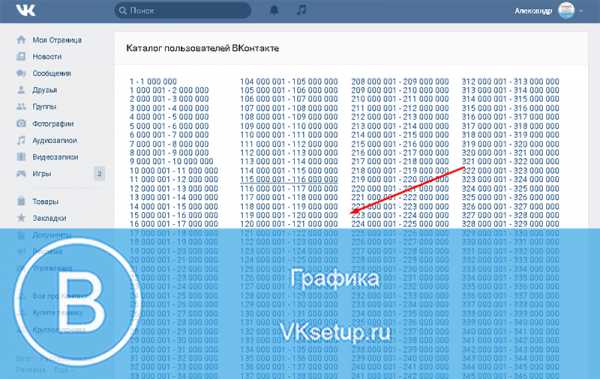
Task: Open range 326 000 001 - 327 000 000
Action: tap(510, 206)
